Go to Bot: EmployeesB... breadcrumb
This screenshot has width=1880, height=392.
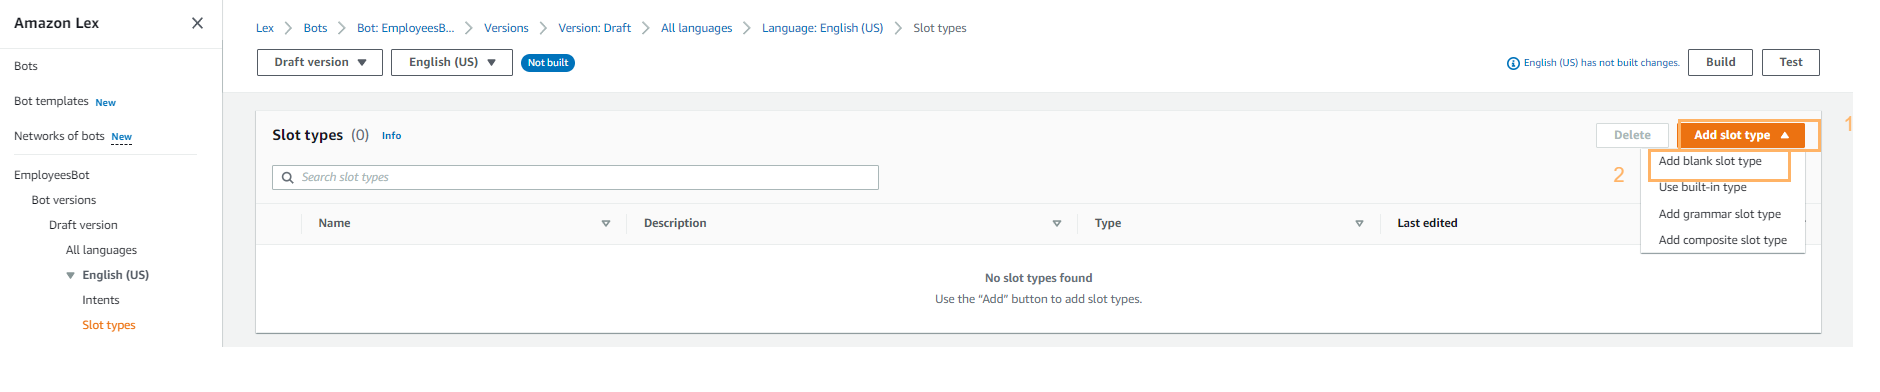tap(406, 28)
